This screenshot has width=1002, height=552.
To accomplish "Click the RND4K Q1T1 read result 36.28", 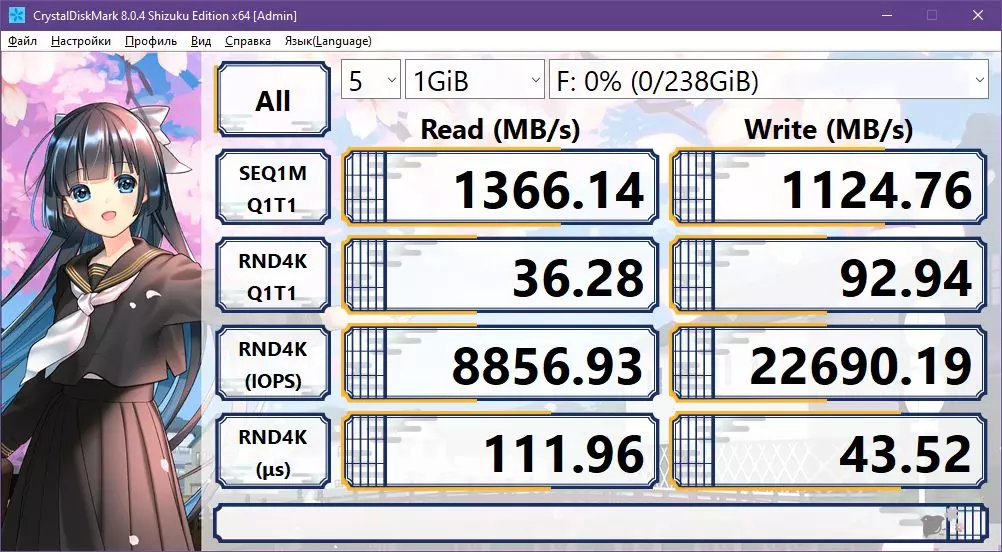I will [501, 276].
